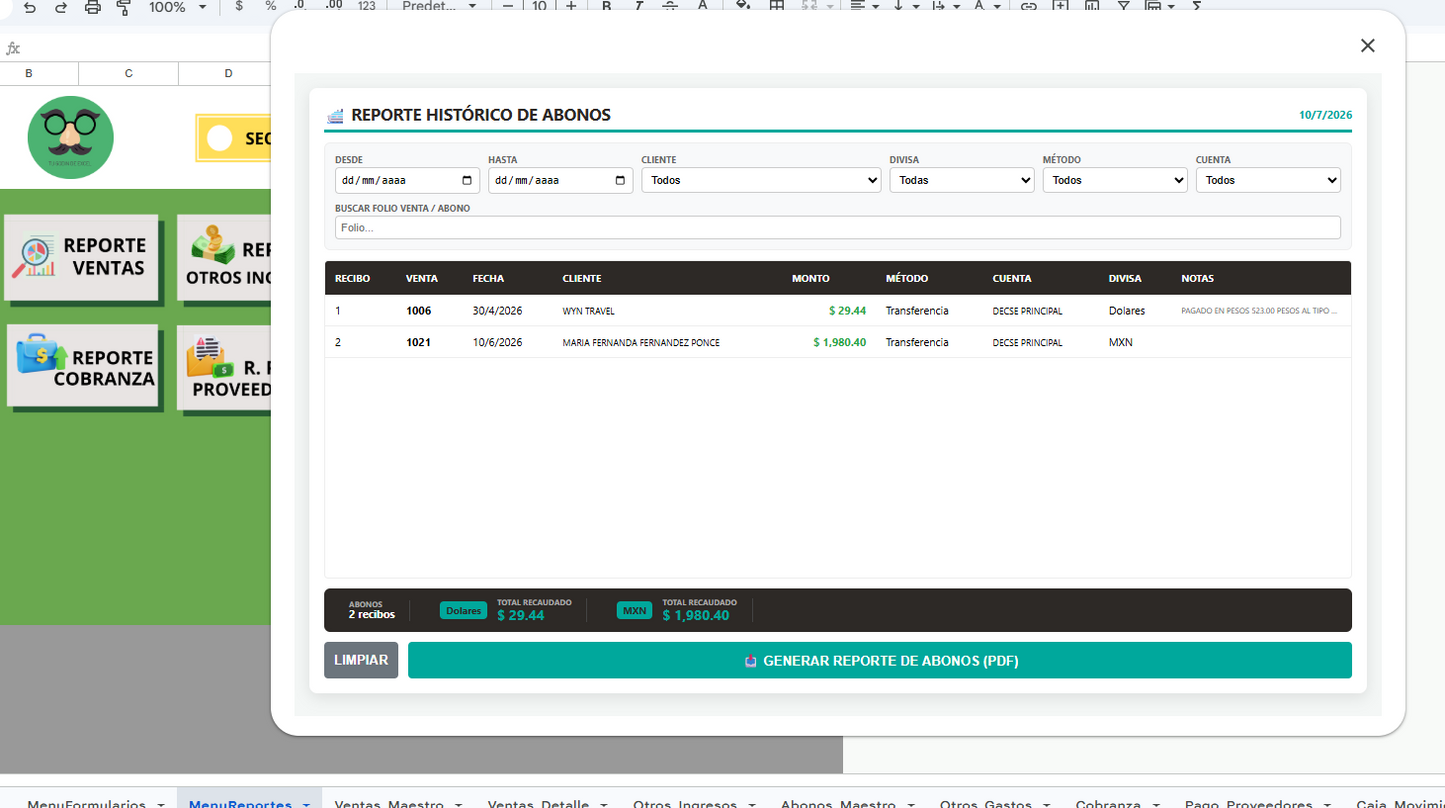Viewport: 1445px width, 808px height.
Task: Open the Cuenta filter dropdown
Action: (x=1268, y=180)
